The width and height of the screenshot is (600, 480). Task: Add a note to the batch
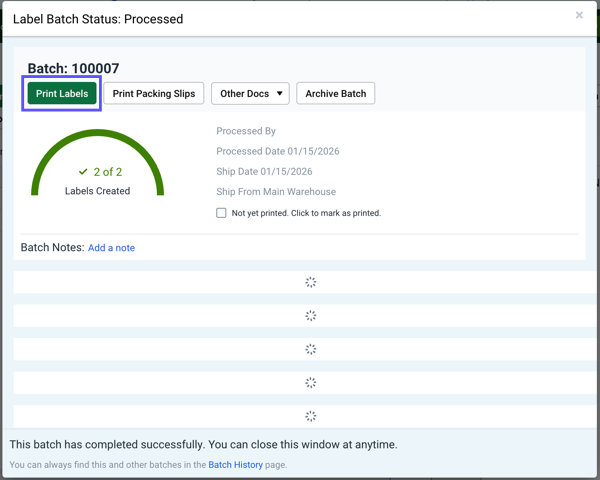111,248
